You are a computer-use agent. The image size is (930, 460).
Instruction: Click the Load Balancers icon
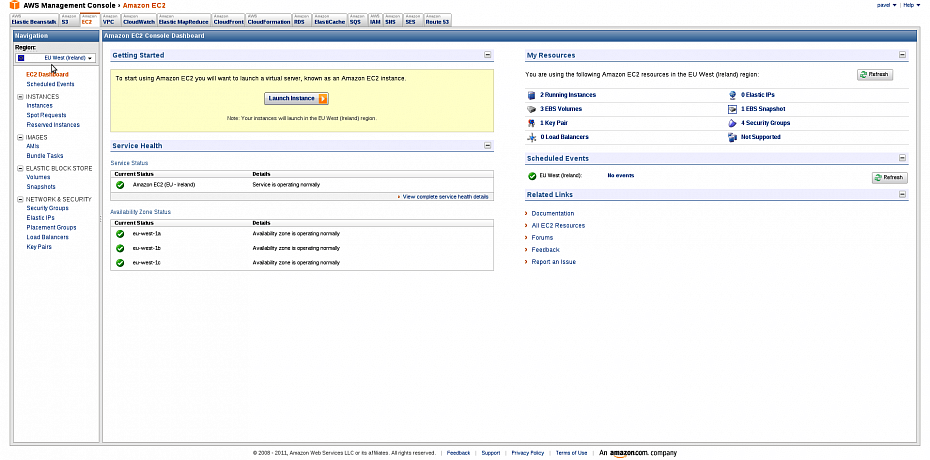(x=531, y=138)
